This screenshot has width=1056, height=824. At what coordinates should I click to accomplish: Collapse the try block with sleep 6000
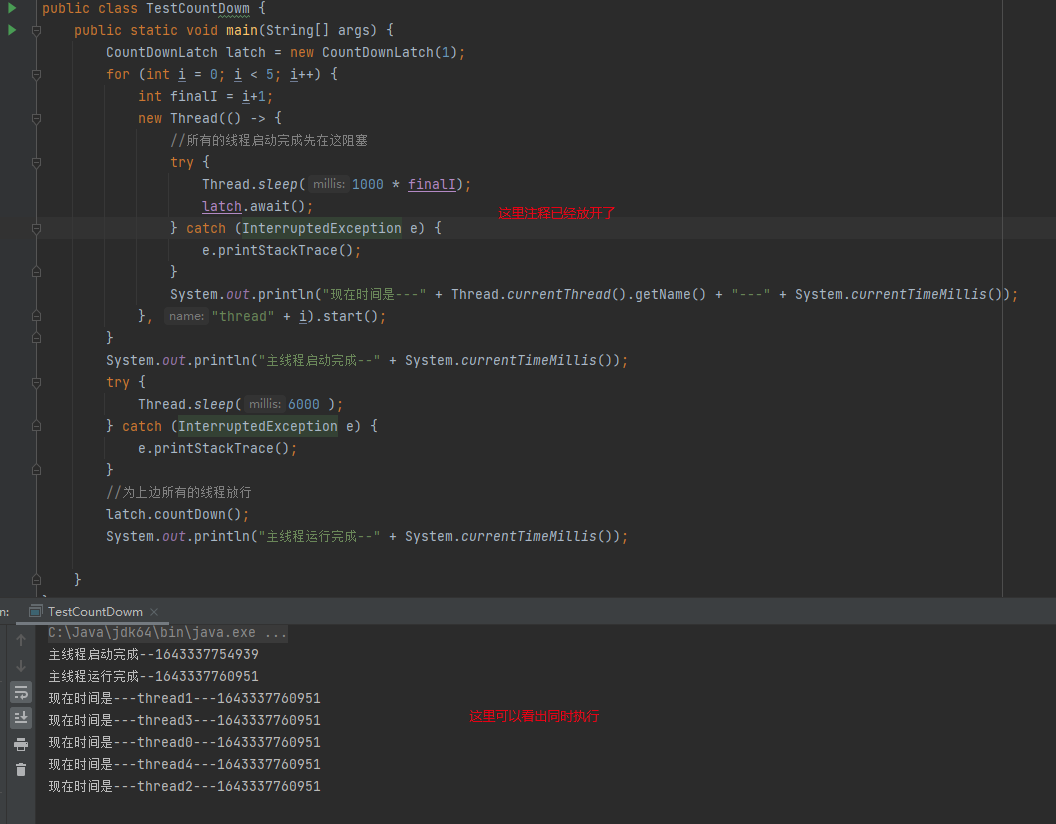(36, 382)
